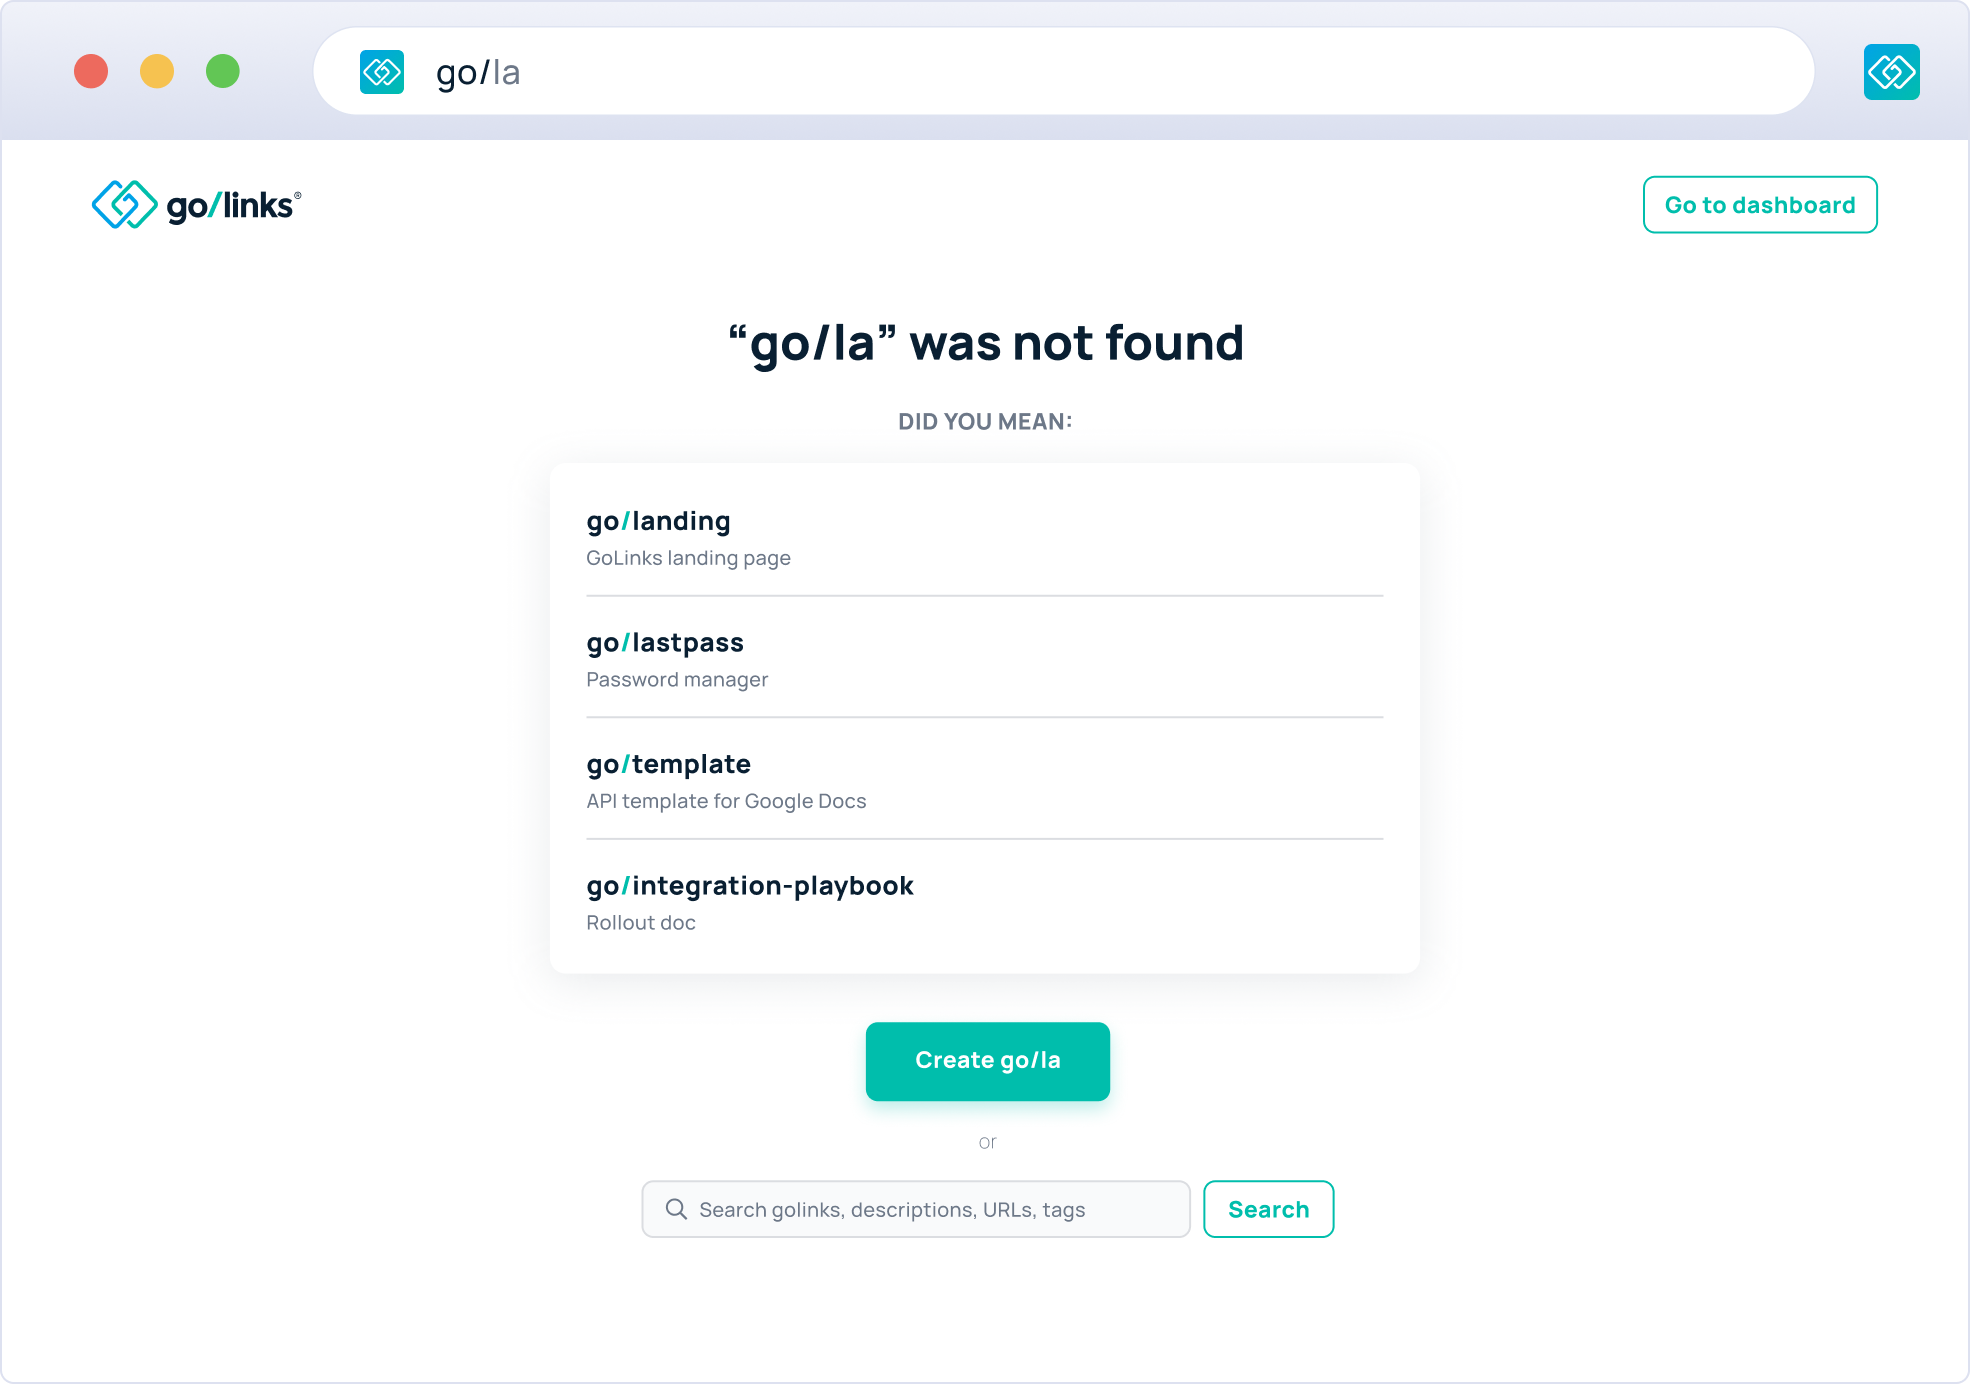Click the DID YOU MEAN heading
This screenshot has width=1970, height=1384.
986,421
